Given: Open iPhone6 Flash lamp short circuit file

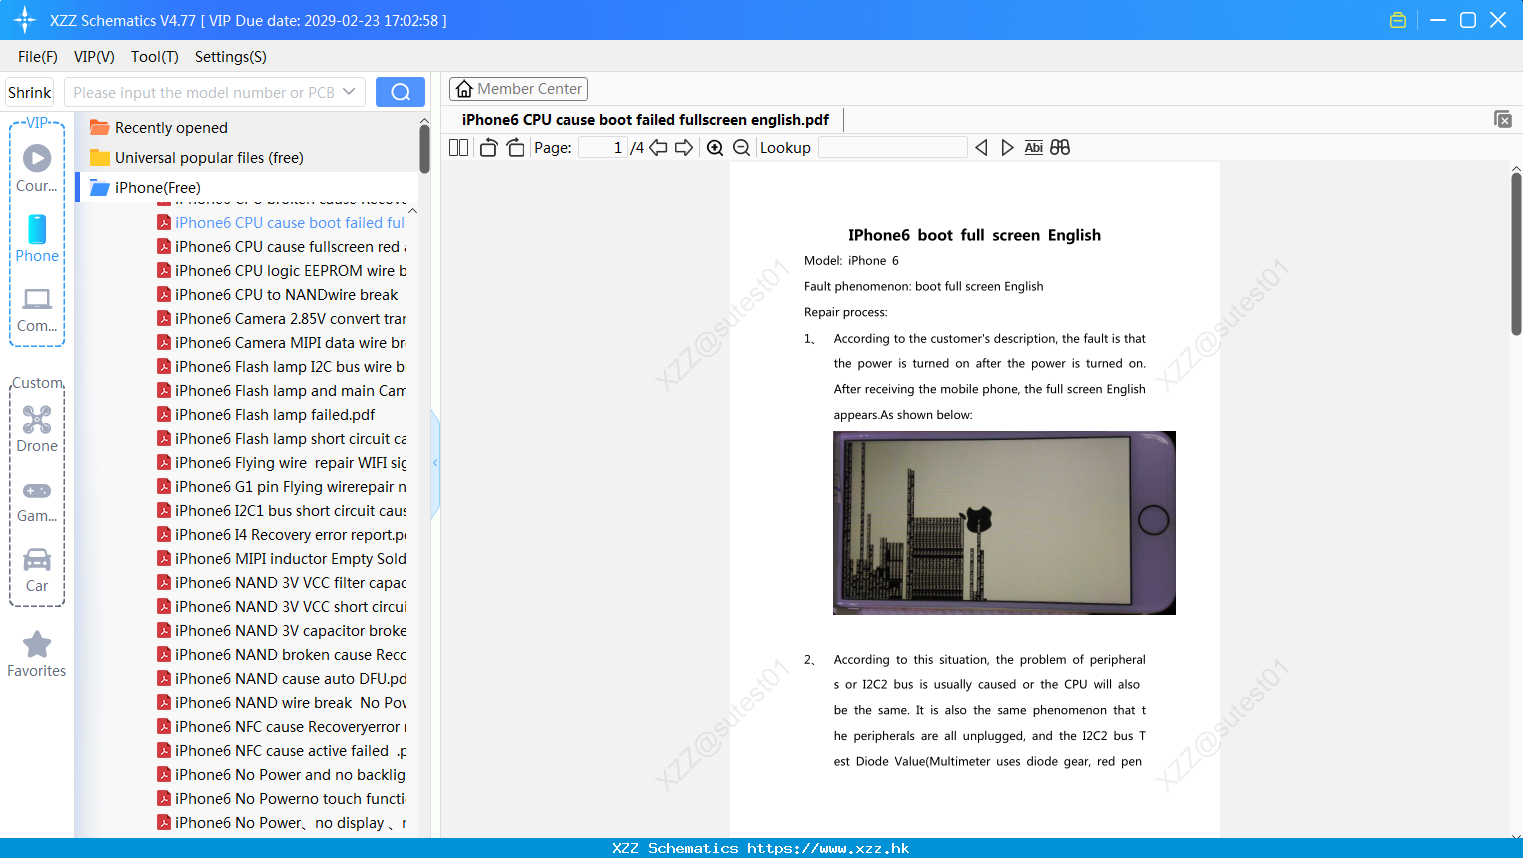Looking at the screenshot, I should [282, 439].
